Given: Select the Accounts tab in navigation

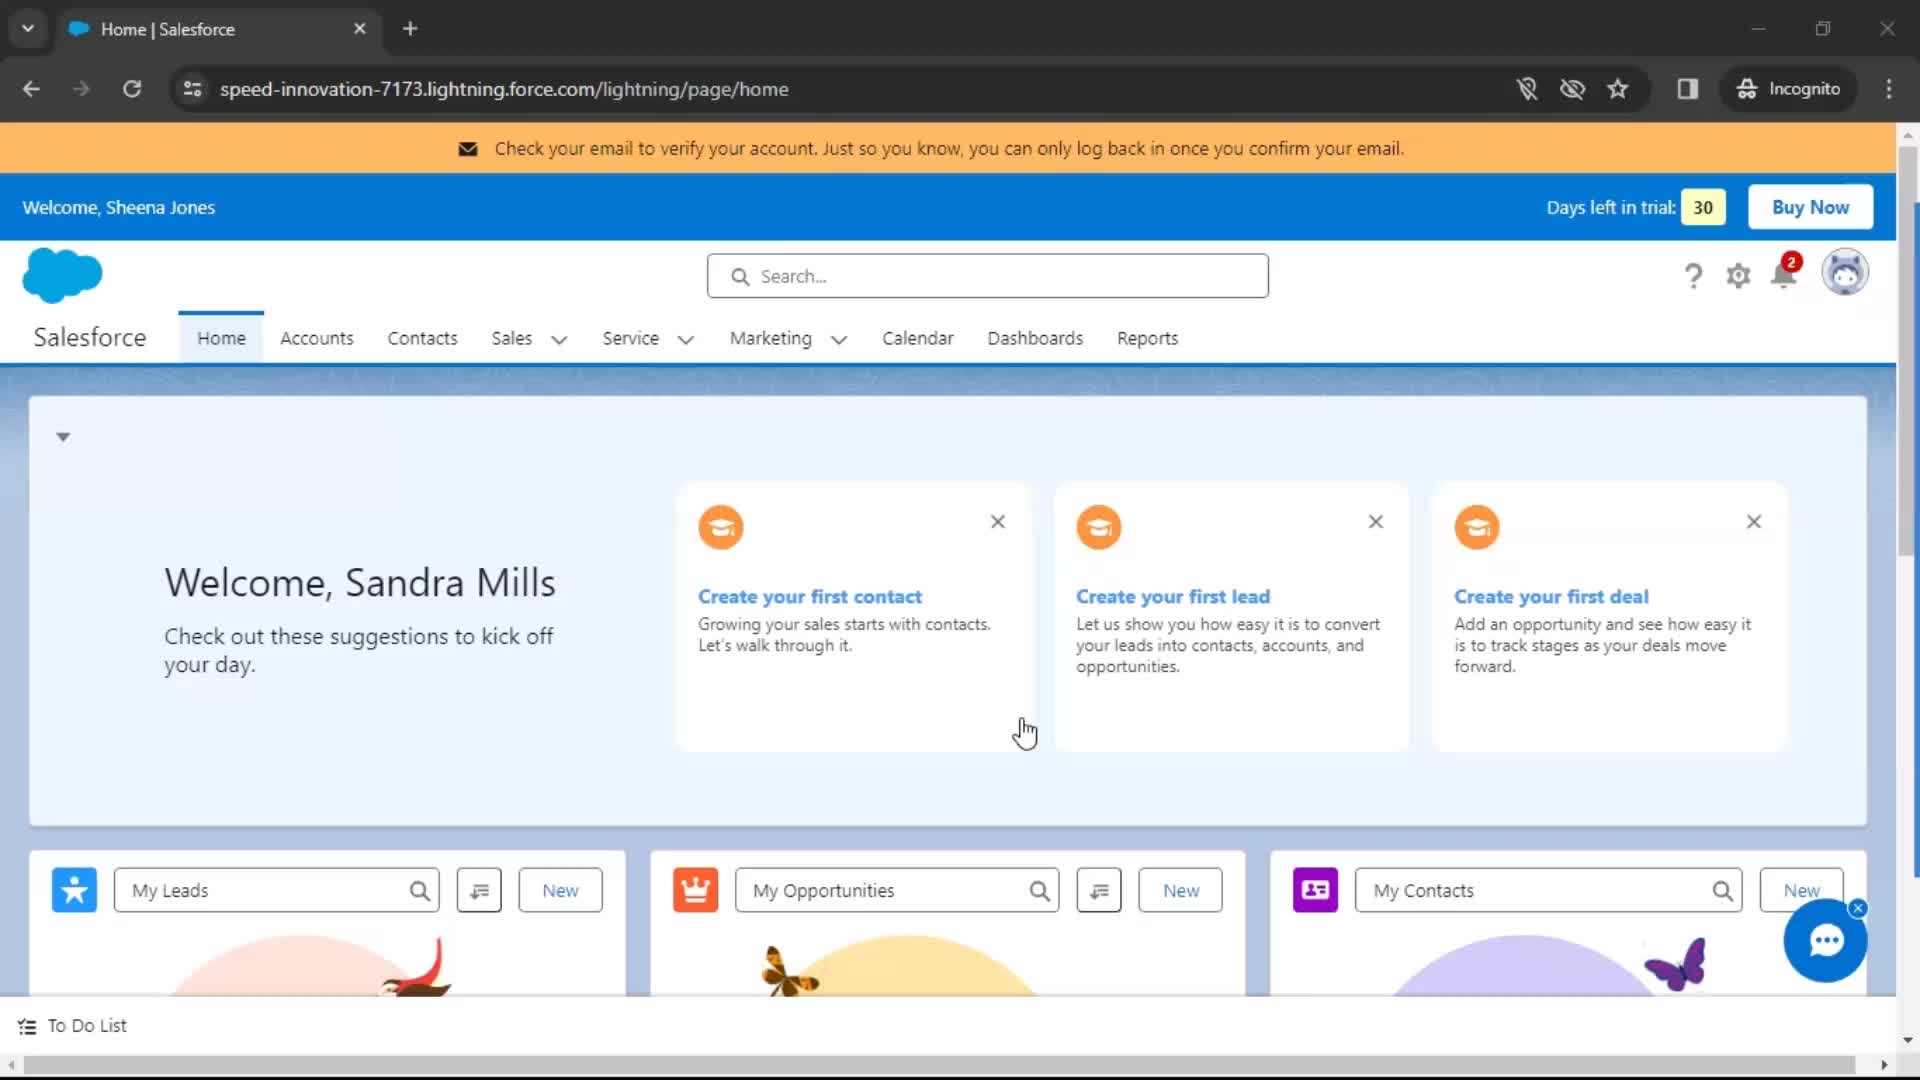Looking at the screenshot, I should (x=316, y=338).
